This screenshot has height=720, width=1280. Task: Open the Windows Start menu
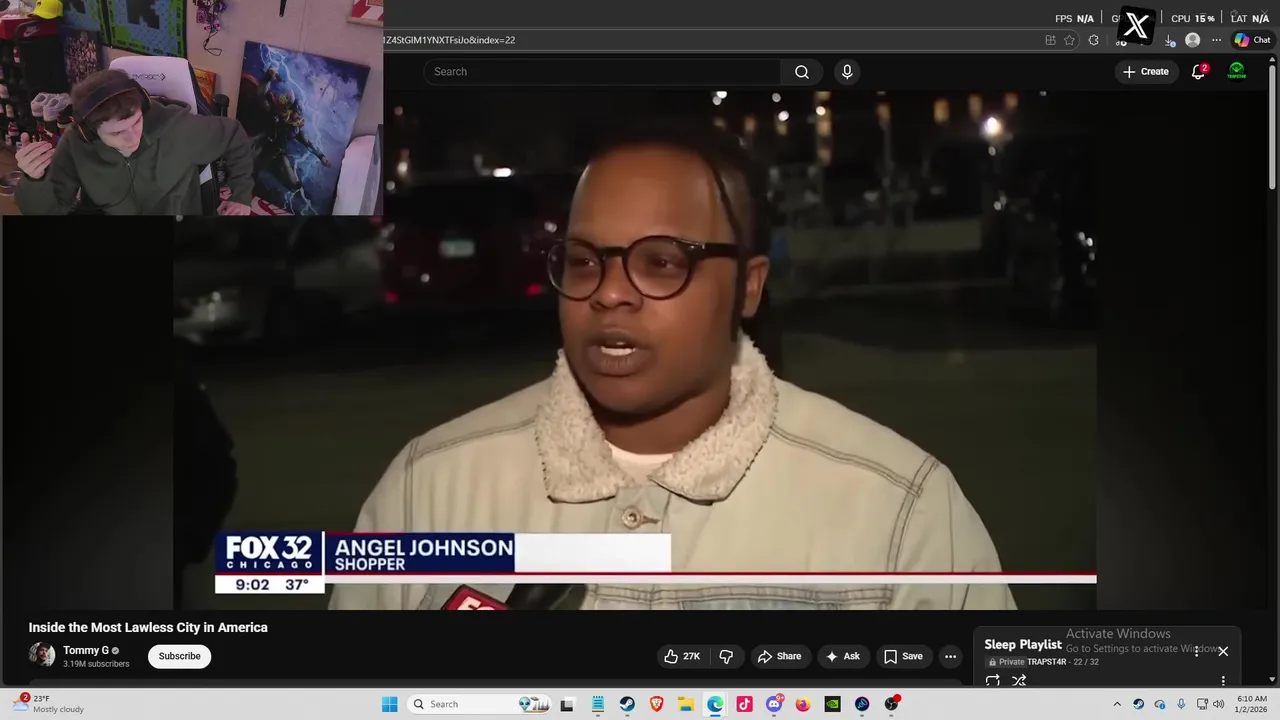390,704
